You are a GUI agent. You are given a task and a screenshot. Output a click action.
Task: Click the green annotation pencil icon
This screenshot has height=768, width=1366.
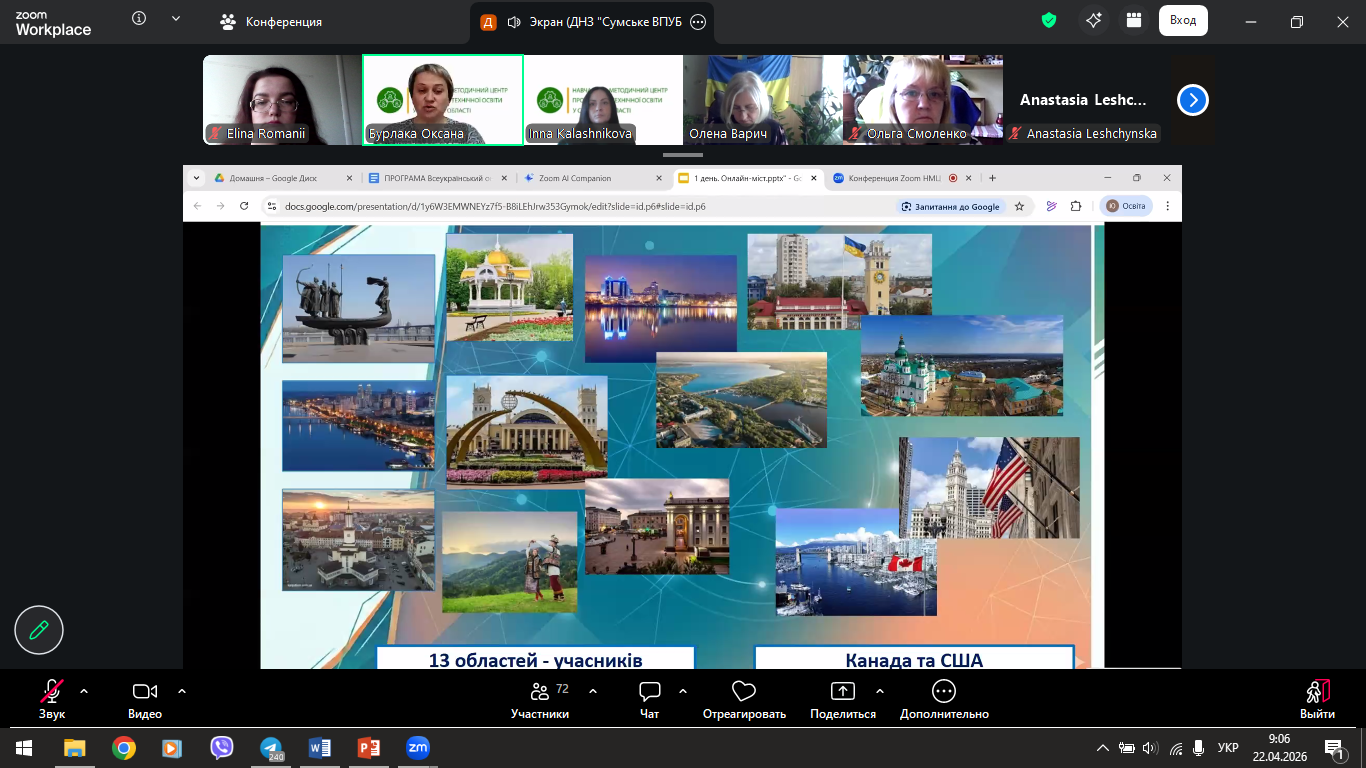[x=39, y=629]
